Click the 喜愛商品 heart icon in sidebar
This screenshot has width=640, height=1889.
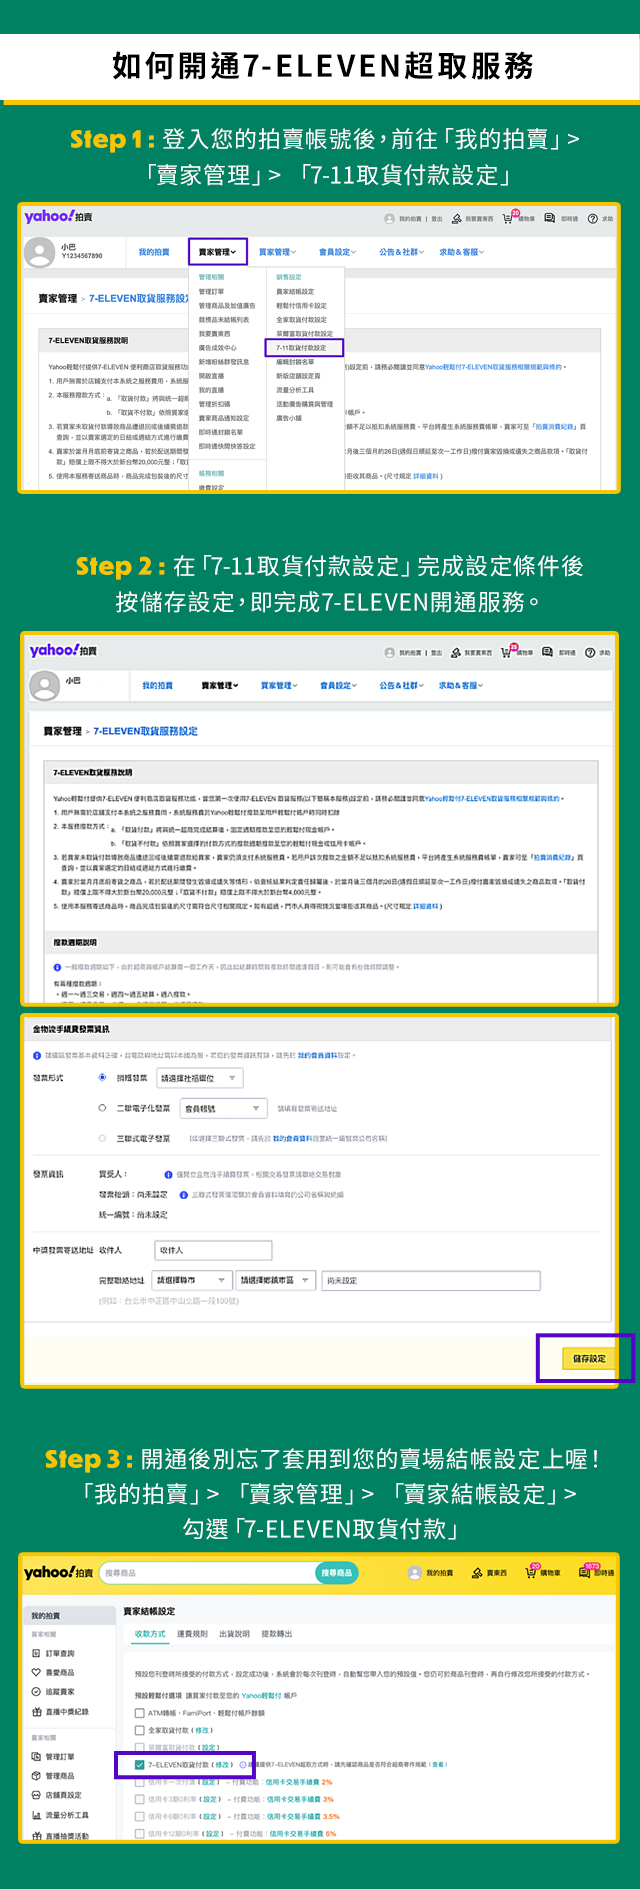click(x=37, y=1672)
